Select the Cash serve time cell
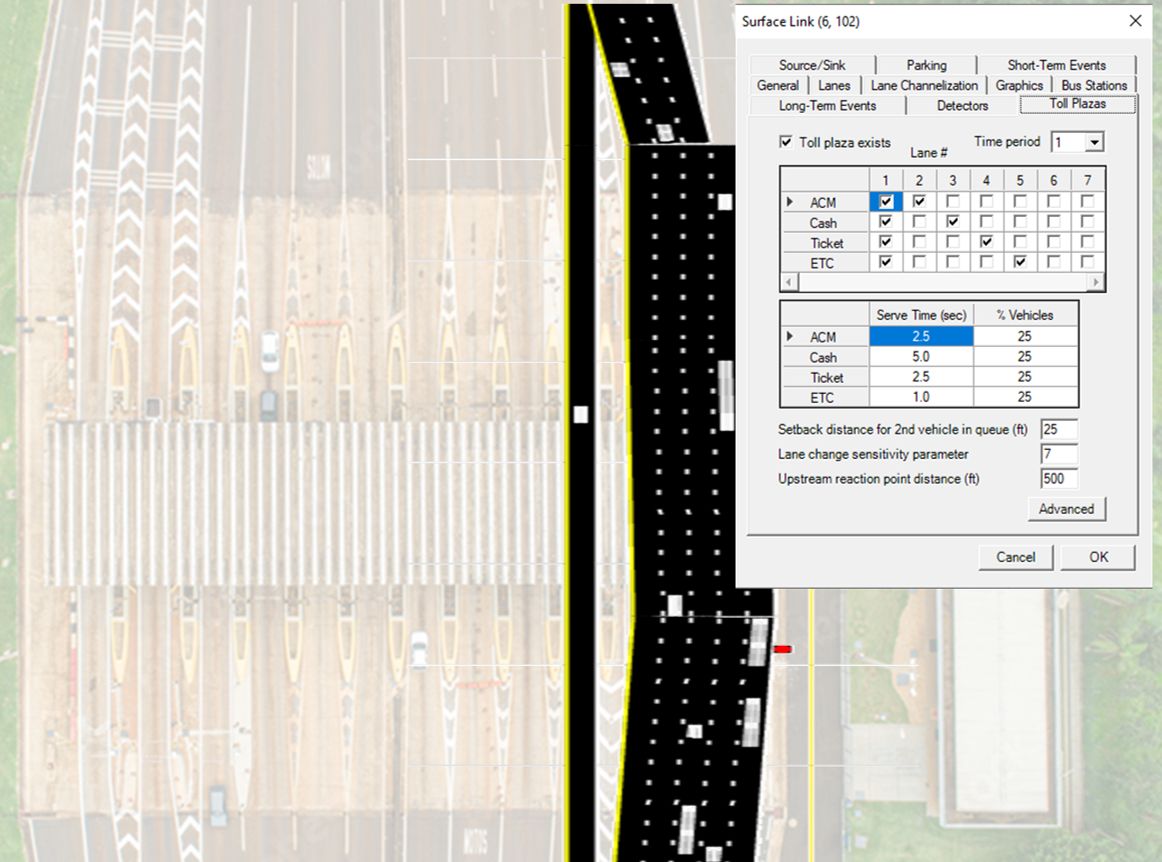 (x=920, y=357)
